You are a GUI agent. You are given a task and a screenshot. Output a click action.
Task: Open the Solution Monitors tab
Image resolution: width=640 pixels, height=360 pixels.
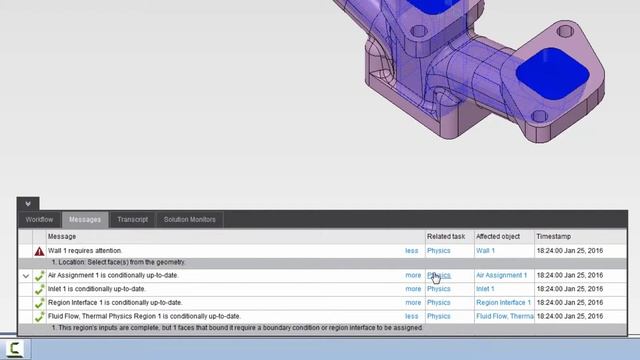tap(189, 220)
